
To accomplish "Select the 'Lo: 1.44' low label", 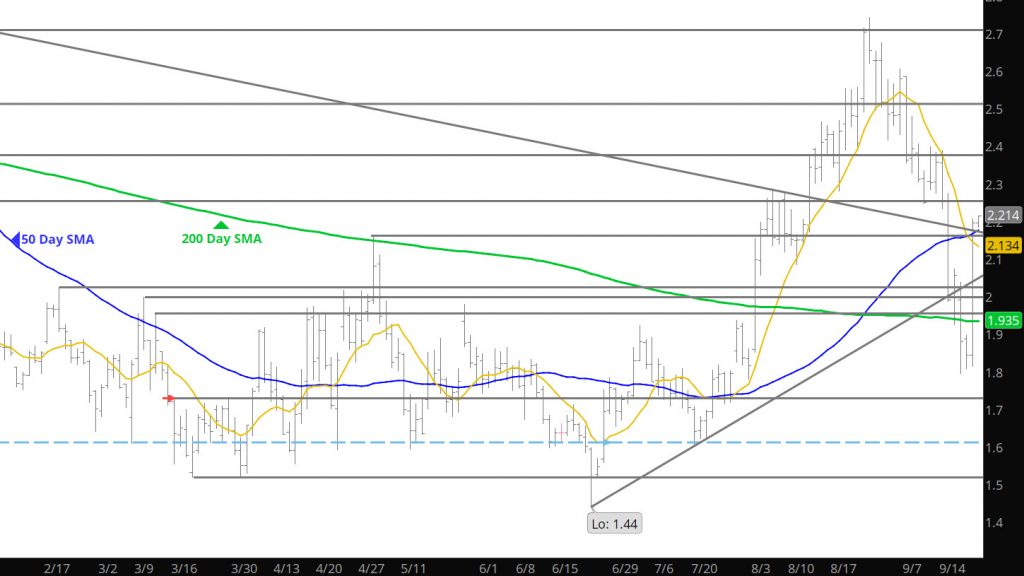I will pyautogui.click(x=610, y=521).
